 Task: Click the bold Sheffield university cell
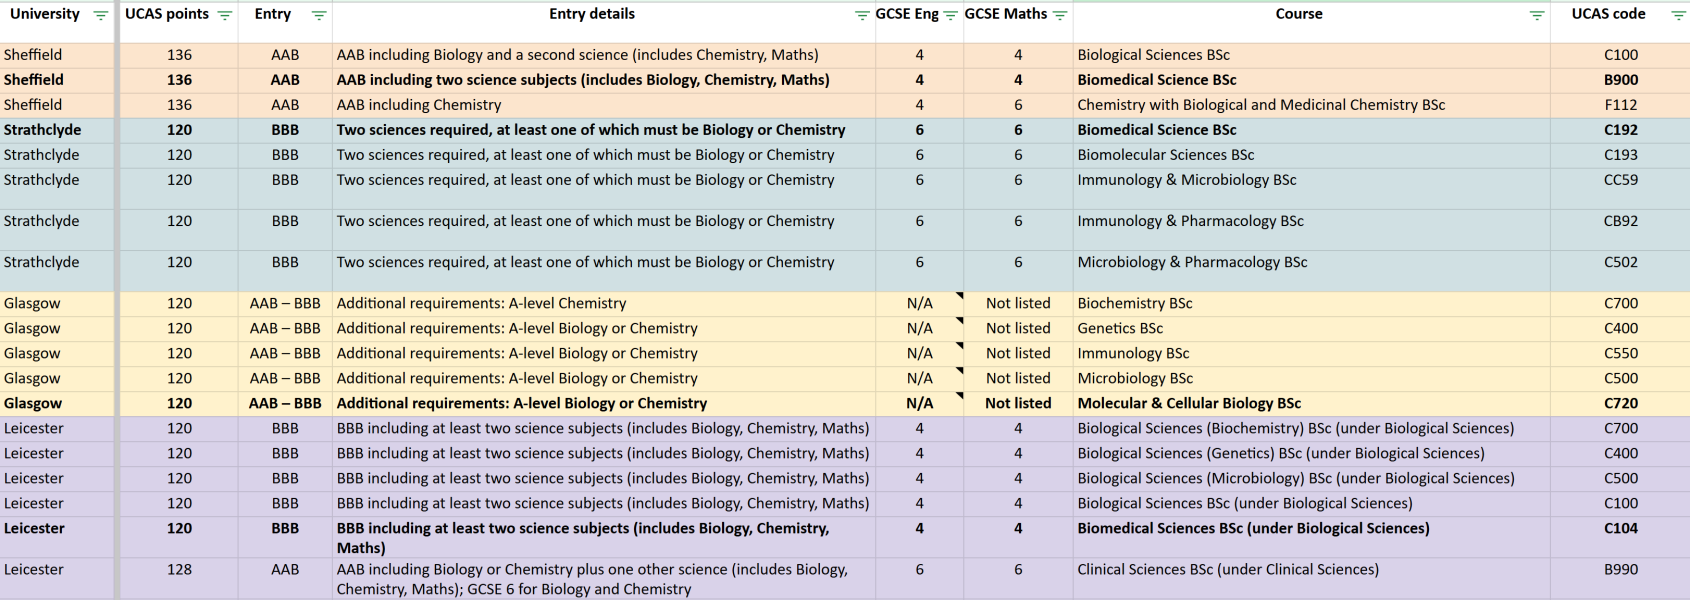pos(57,80)
